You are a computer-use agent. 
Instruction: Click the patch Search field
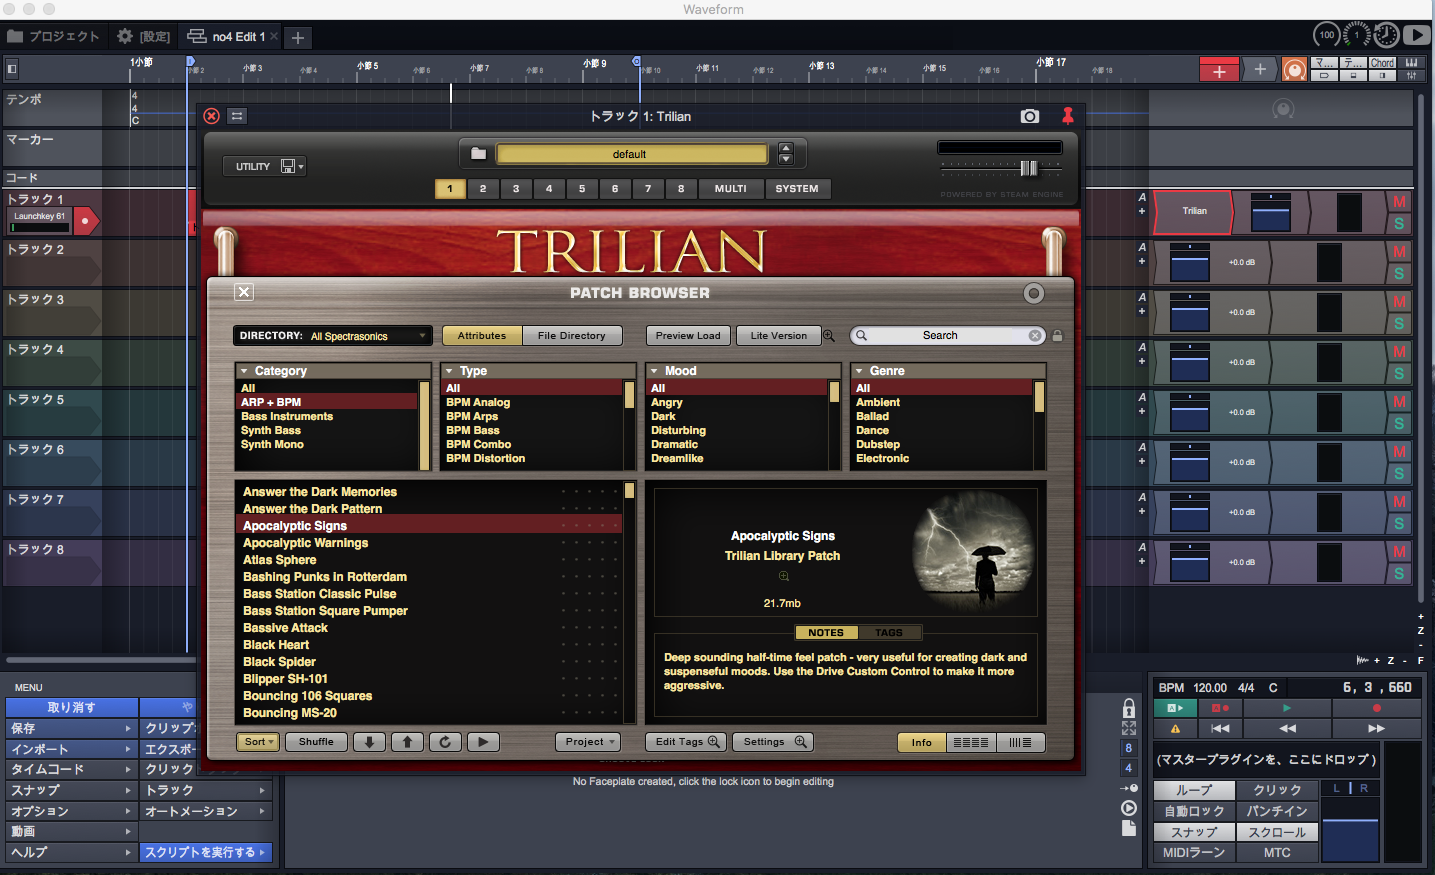[947, 336]
